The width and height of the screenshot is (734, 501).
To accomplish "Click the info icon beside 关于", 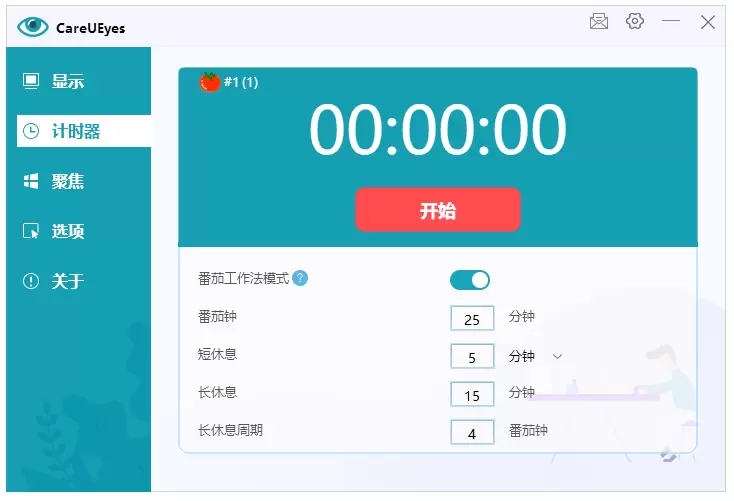I will click(31, 281).
